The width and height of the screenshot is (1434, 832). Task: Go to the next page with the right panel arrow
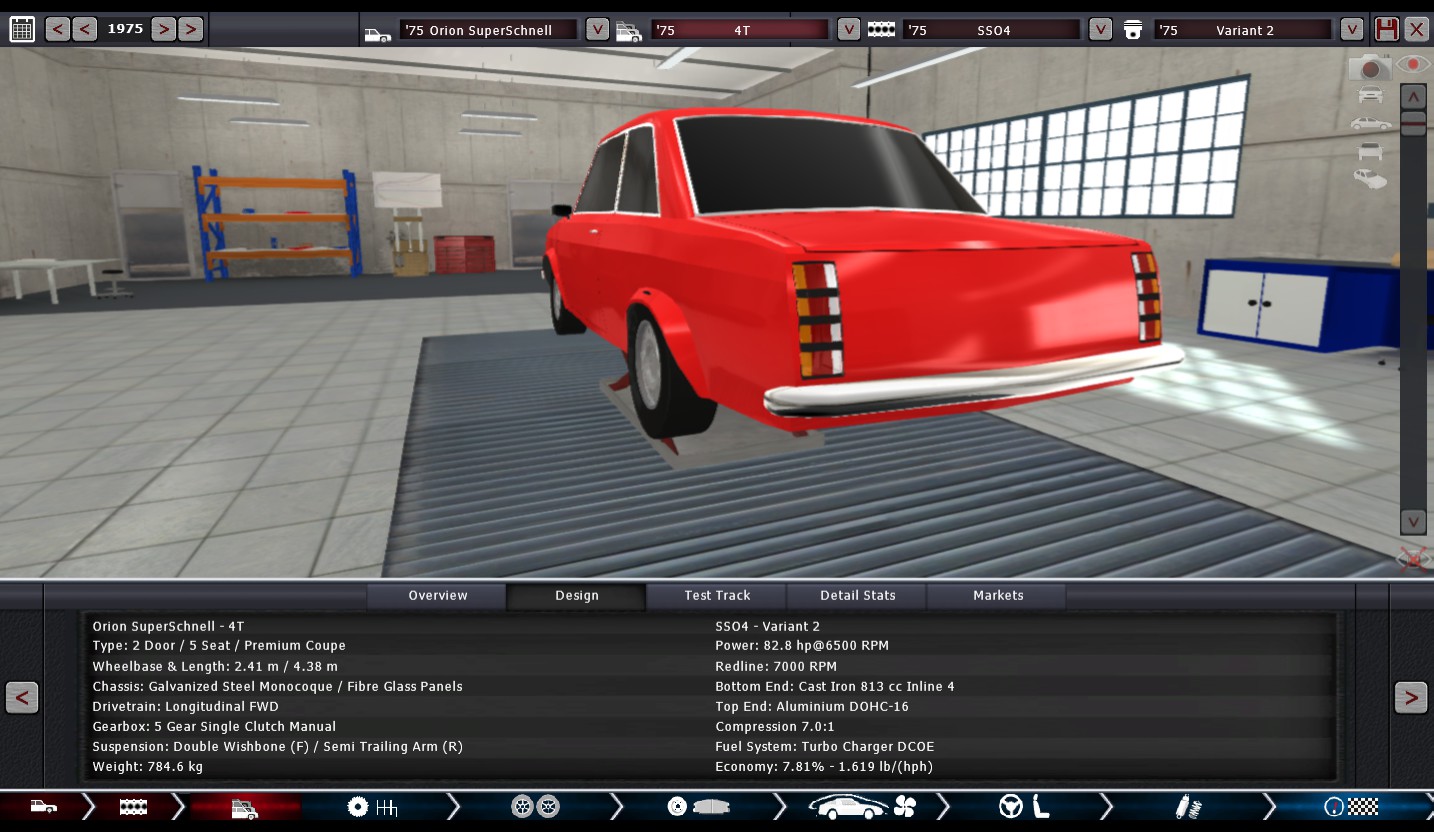(1411, 697)
